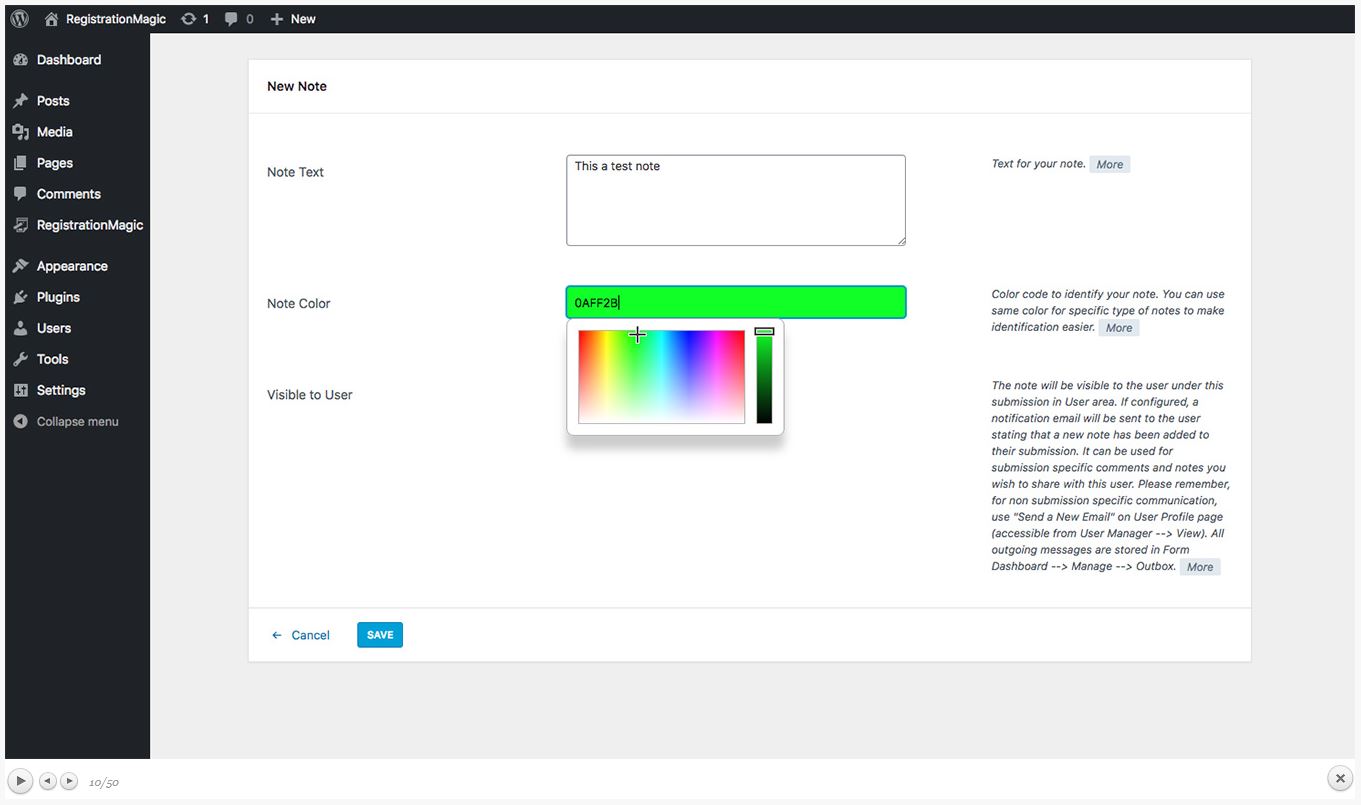Open the comments bubble icon in admin bar
Image resolution: width=1361 pixels, height=805 pixels.
232,19
